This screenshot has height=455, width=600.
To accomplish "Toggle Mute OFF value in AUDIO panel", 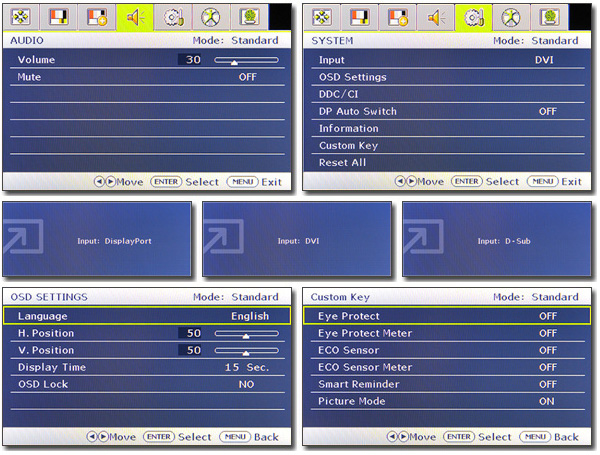I will click(x=248, y=77).
